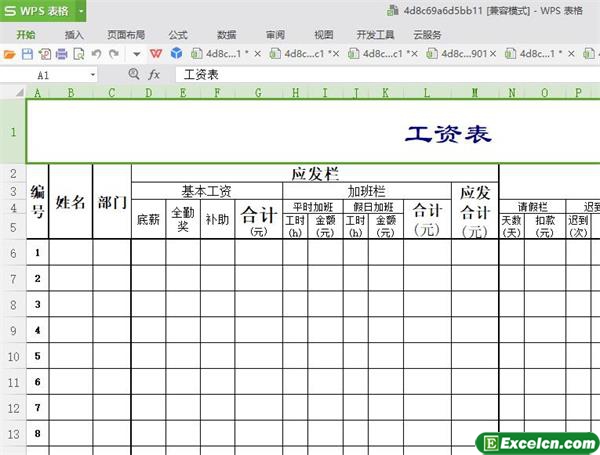600x455 pixels.
Task: Click the formula bar containing 工资表
Action: coord(380,75)
